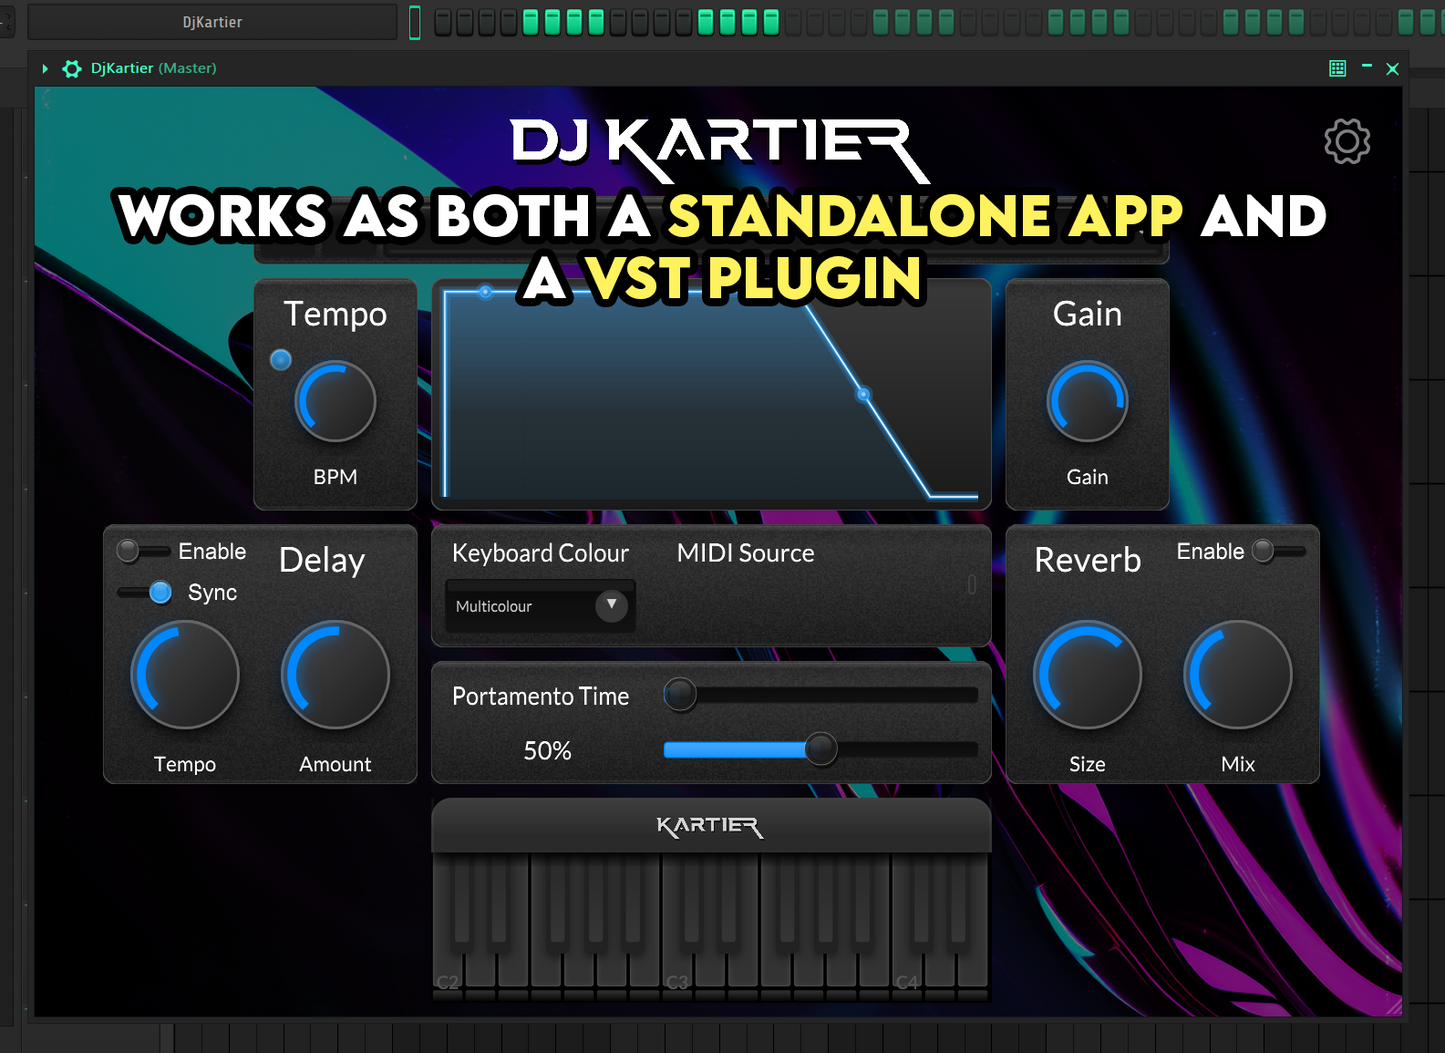This screenshot has width=1445, height=1053.
Task: Click the Delay Amount knob
Action: click(335, 675)
